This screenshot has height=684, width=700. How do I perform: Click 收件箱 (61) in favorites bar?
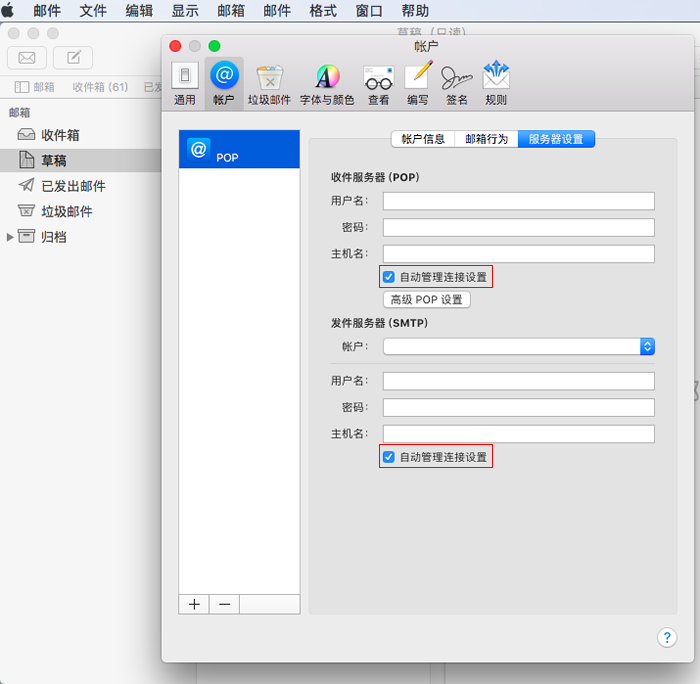click(x=100, y=87)
